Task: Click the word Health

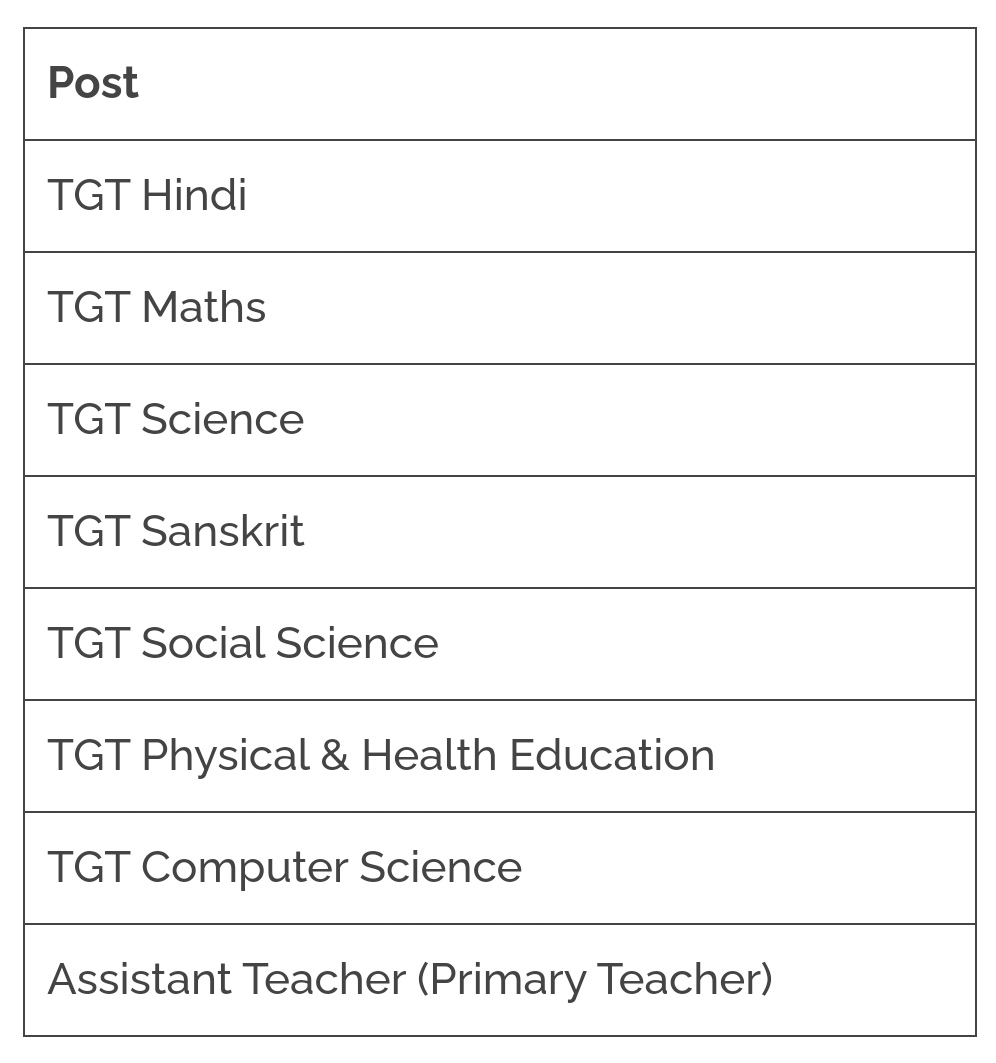Action: 429,755
